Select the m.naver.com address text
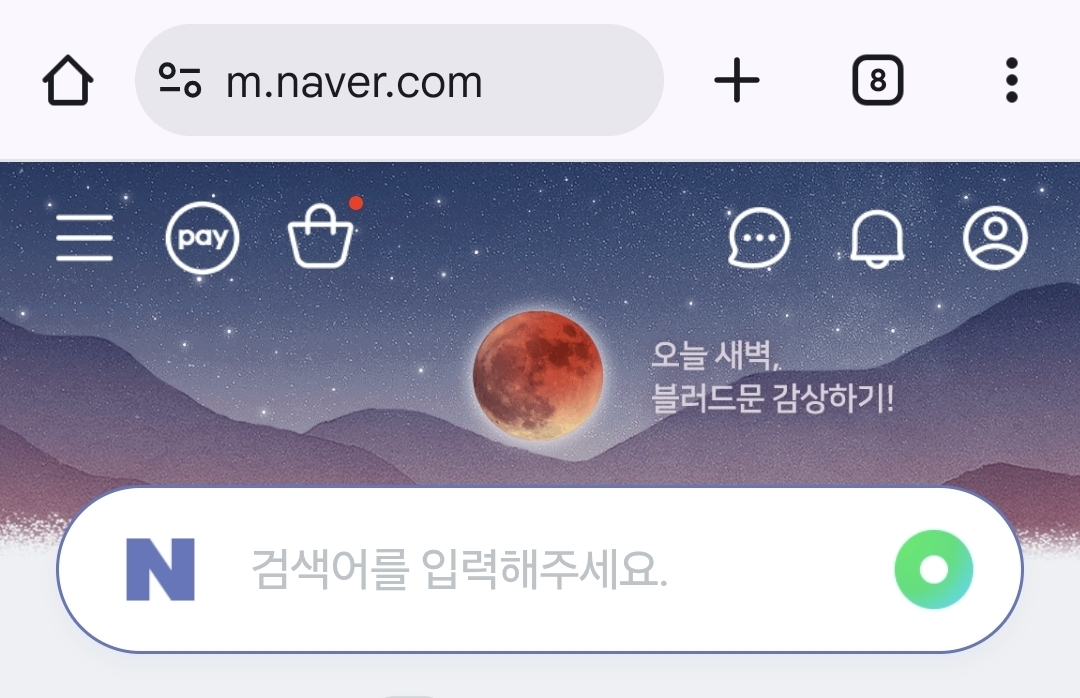Image resolution: width=1080 pixels, height=698 pixels. [354, 82]
